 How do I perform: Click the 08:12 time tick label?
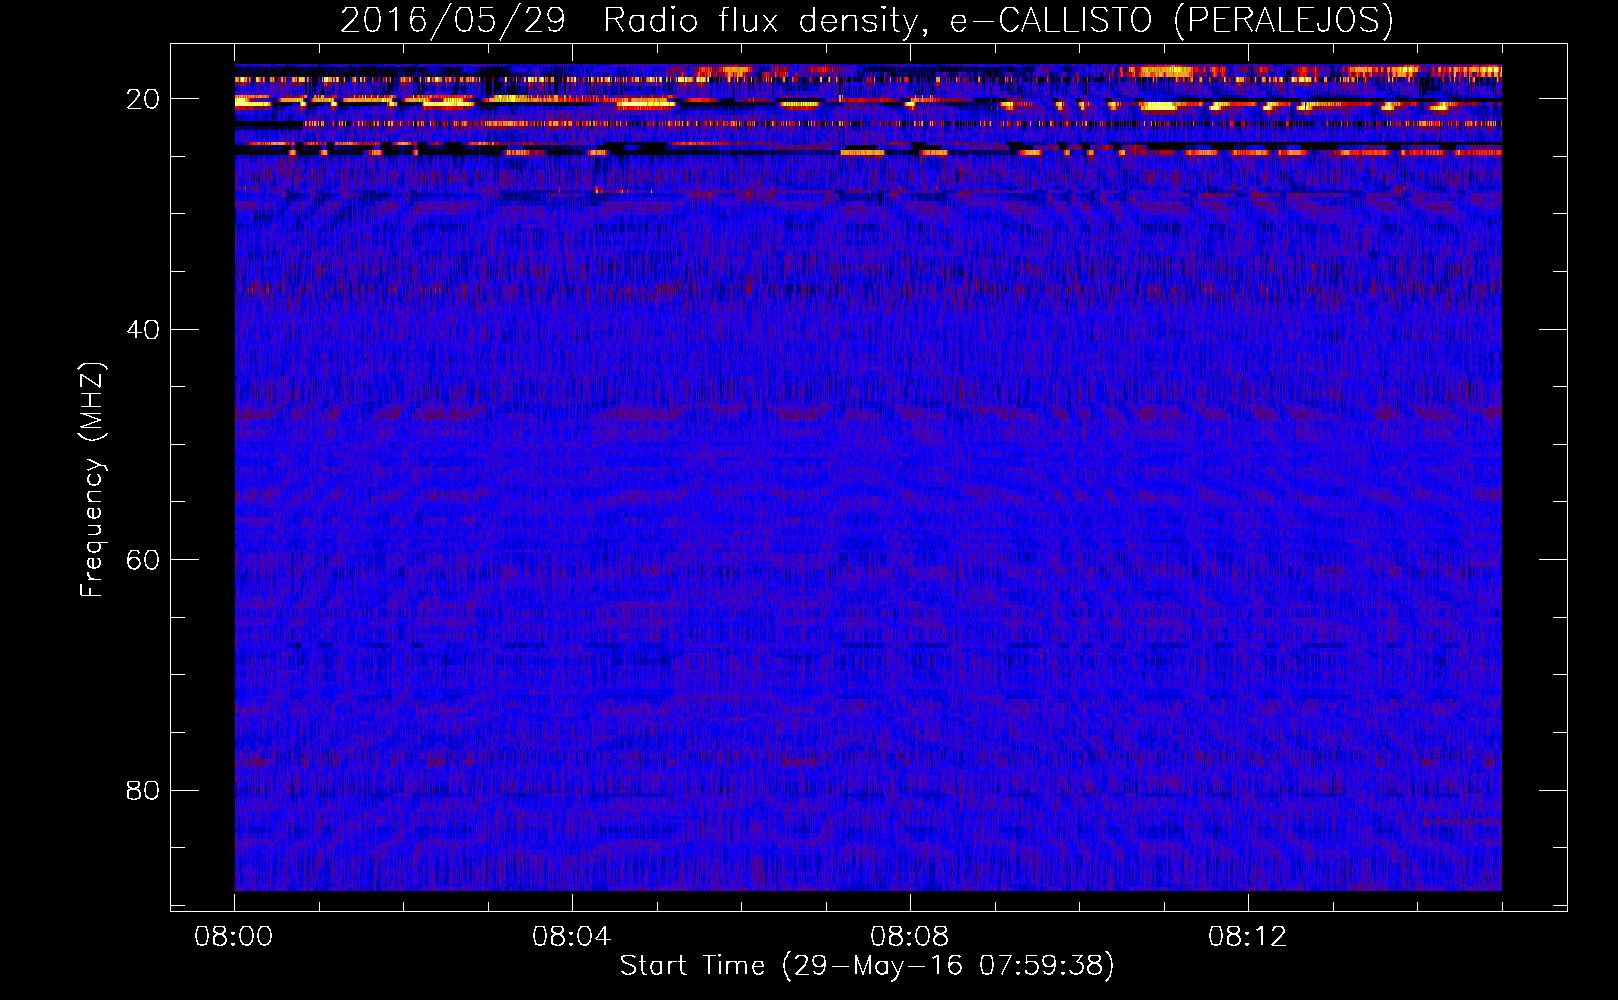point(1248,937)
